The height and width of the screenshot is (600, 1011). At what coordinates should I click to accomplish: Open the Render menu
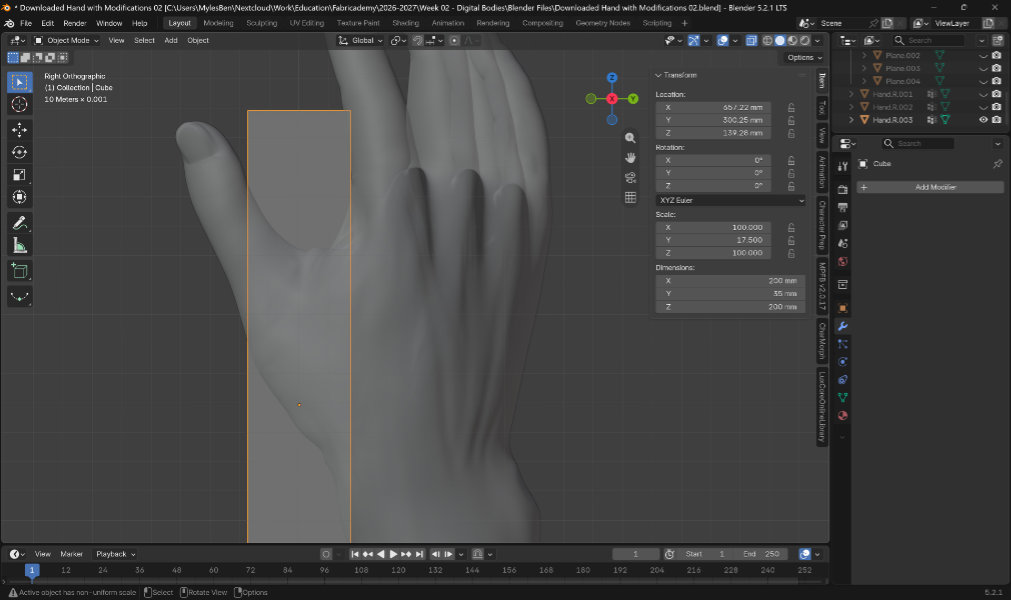pyautogui.click(x=75, y=23)
